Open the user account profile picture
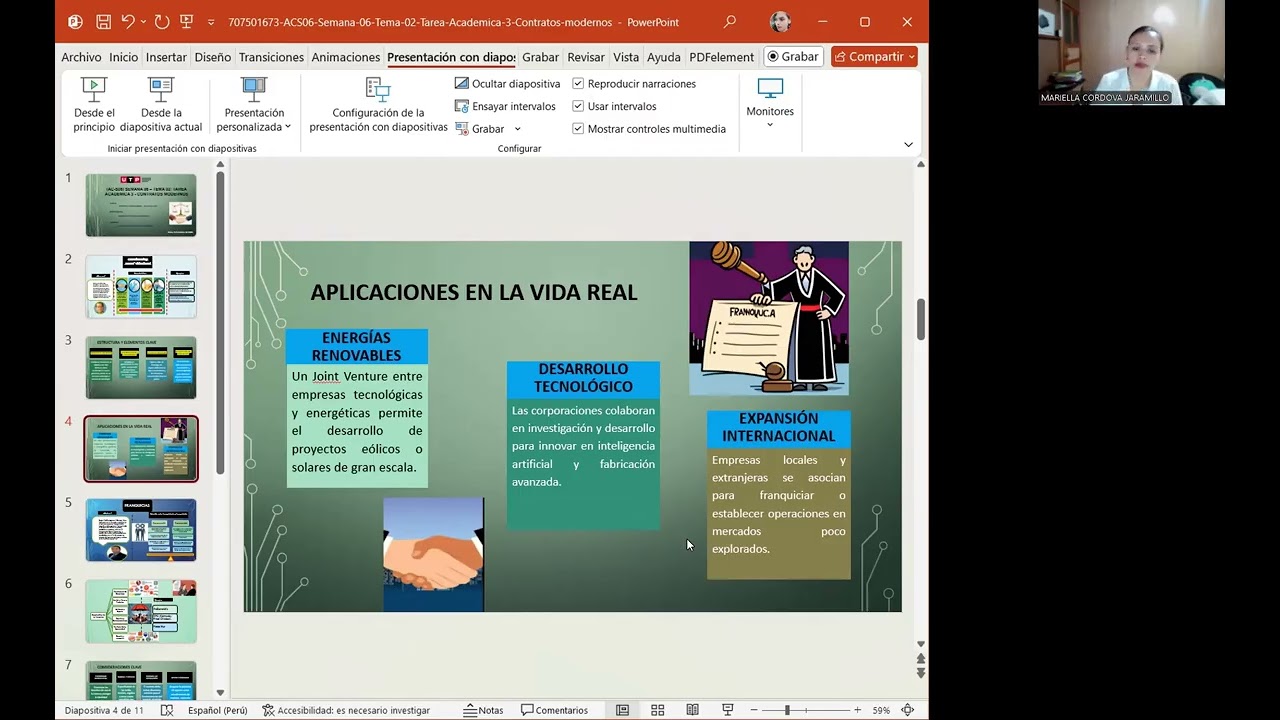This screenshot has height=720, width=1280. (x=781, y=22)
